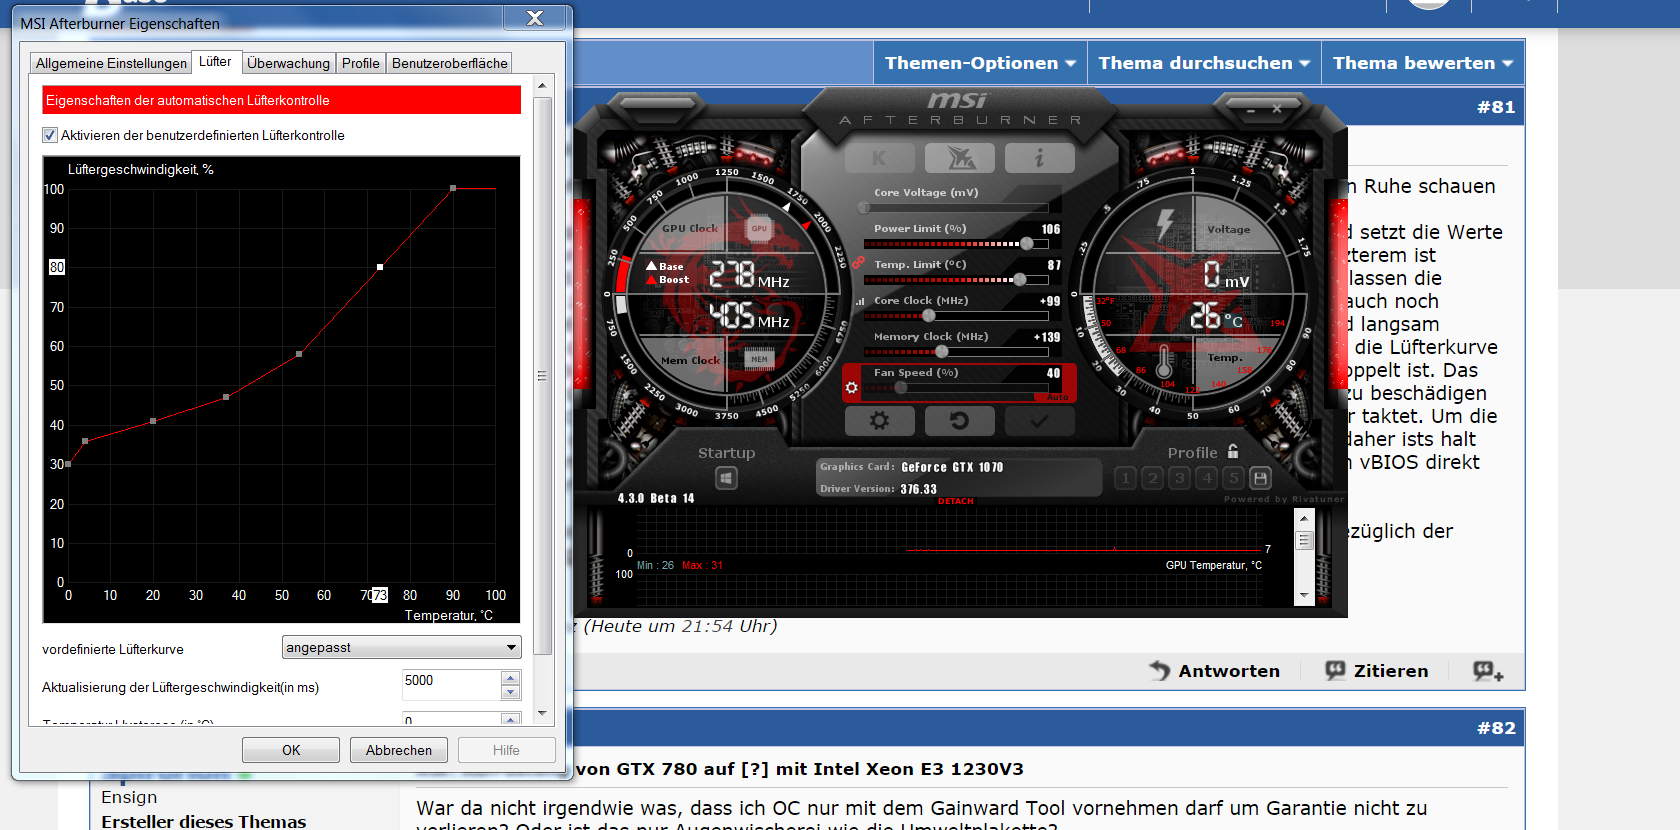Viewport: 1680px width, 830px height.
Task: Toggle Aktivieren der benutzerdefinierten Lüfterkontrolle checkbox
Action: tap(50, 135)
